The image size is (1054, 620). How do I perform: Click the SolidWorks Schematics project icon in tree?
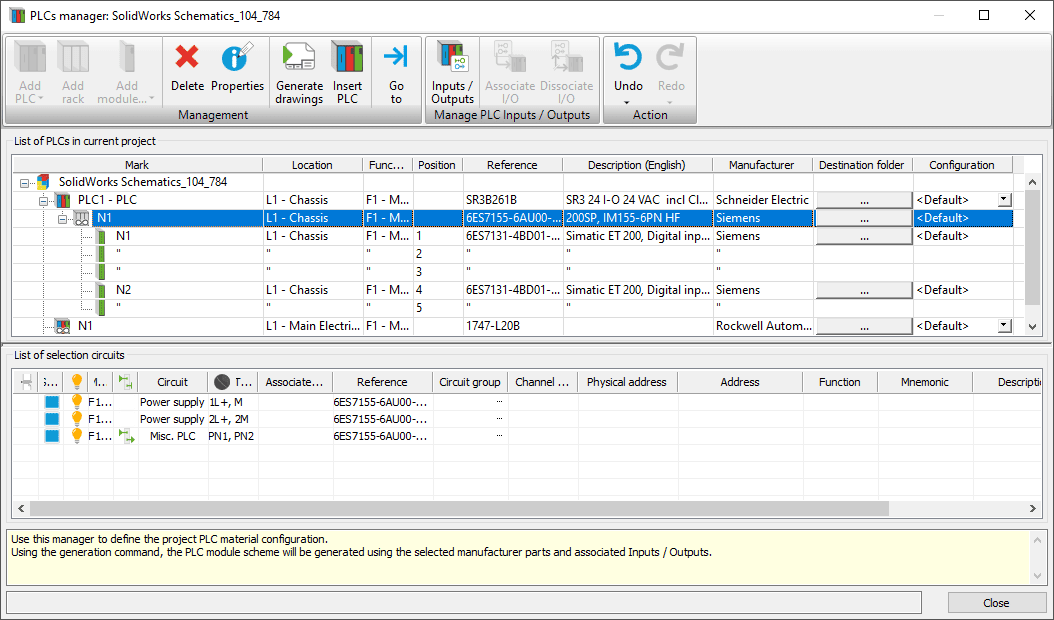pos(43,182)
